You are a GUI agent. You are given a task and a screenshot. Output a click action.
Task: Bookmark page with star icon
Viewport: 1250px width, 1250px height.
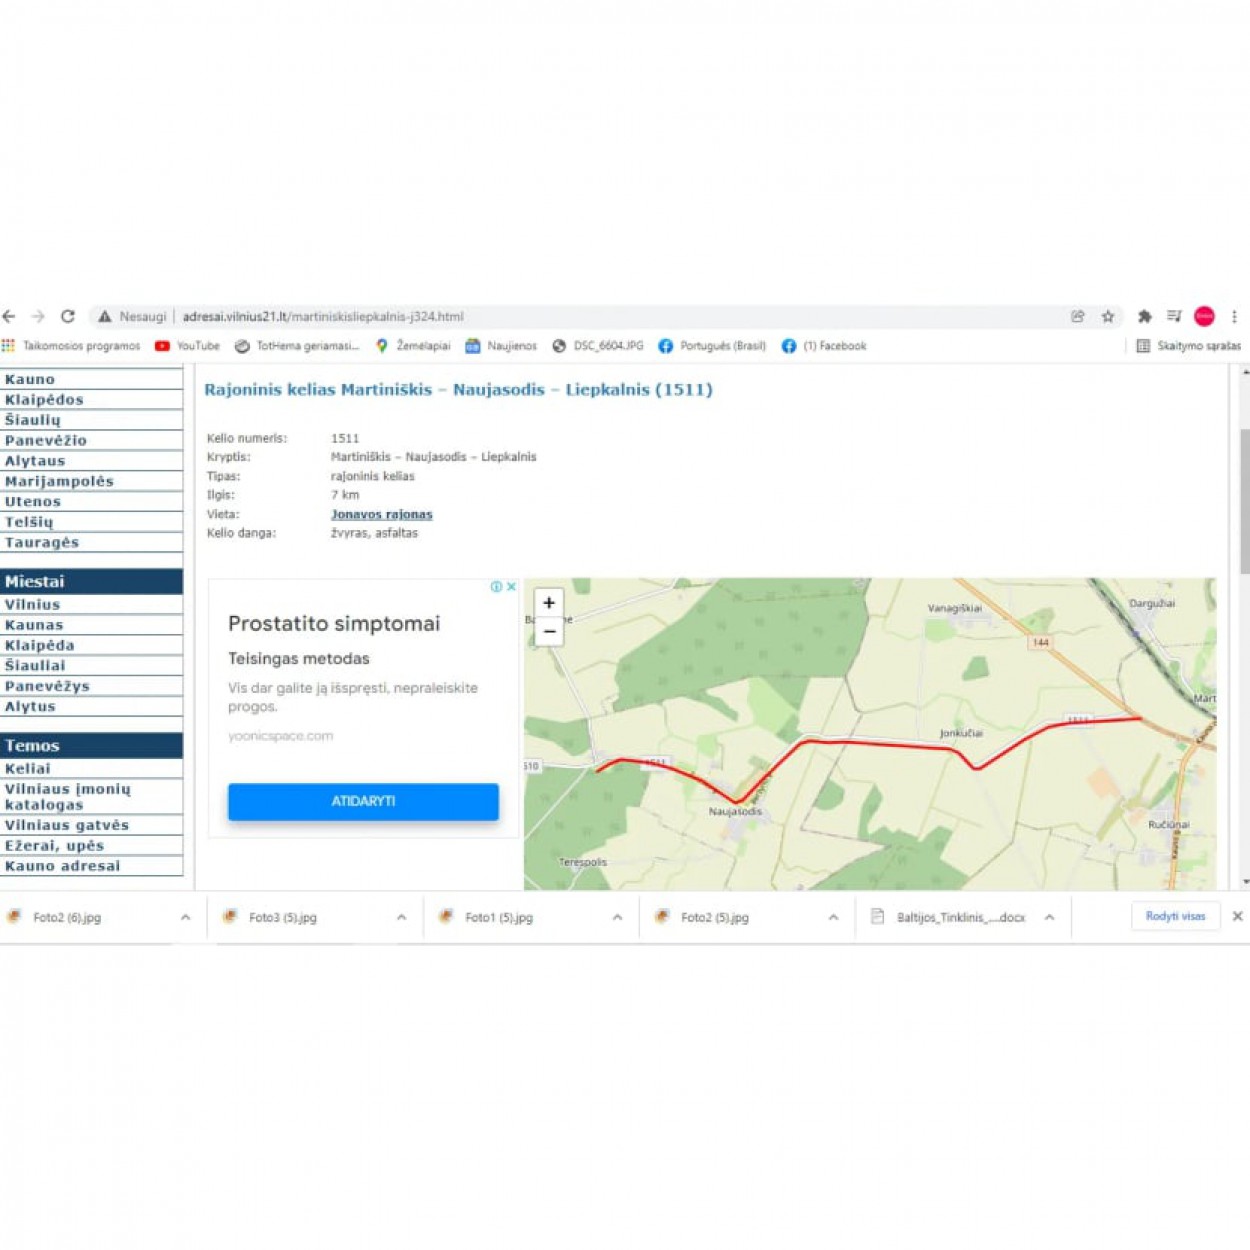pyautogui.click(x=1108, y=316)
